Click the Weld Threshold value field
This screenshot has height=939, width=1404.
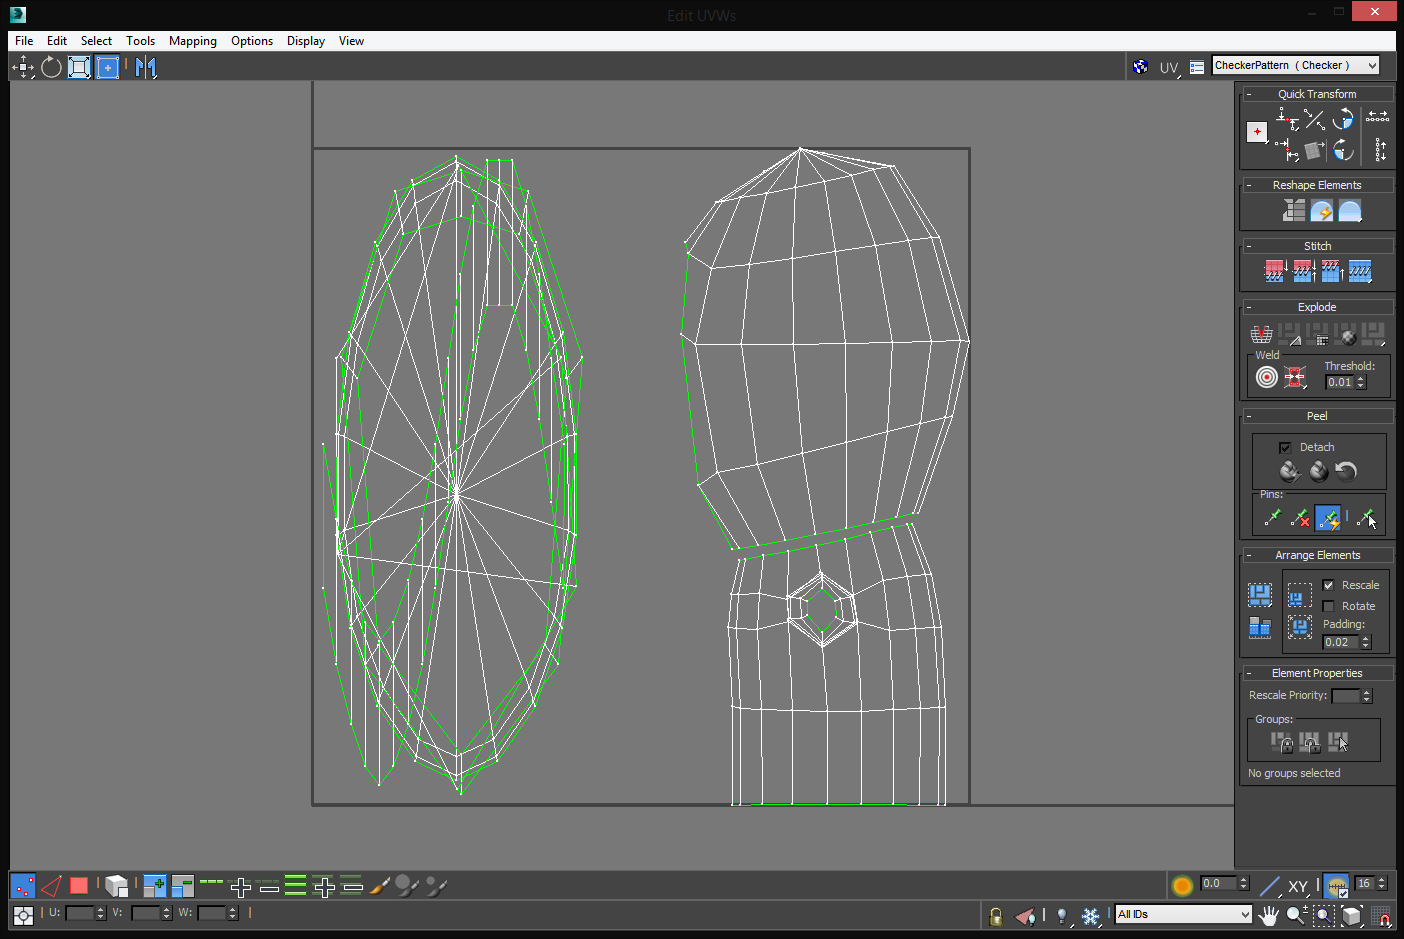[x=1340, y=382]
